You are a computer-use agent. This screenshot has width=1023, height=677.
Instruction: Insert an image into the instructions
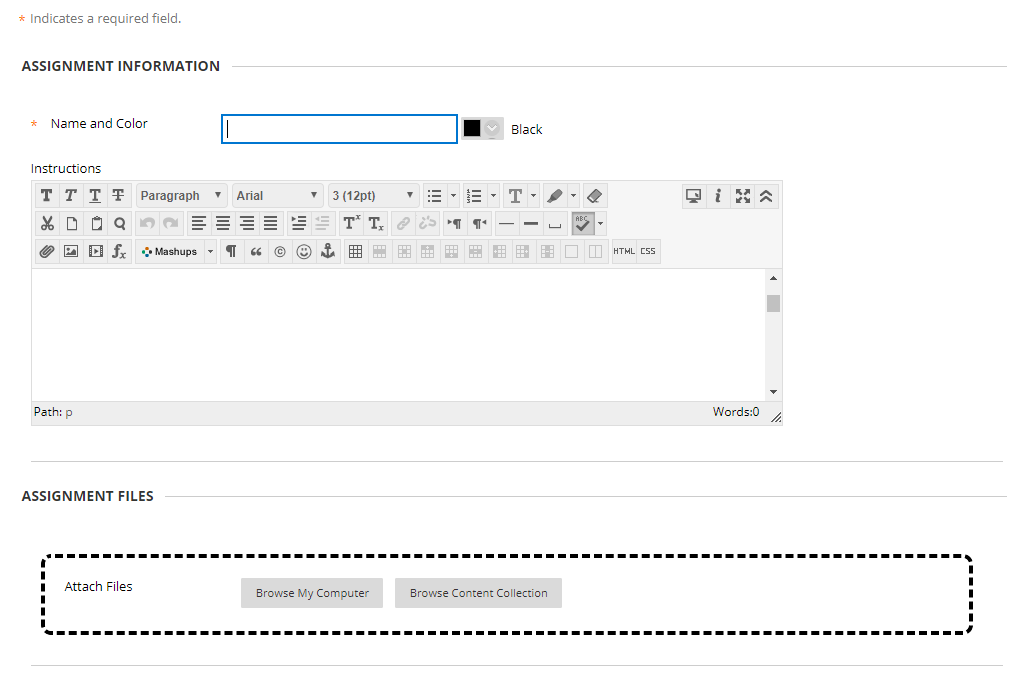click(70, 251)
